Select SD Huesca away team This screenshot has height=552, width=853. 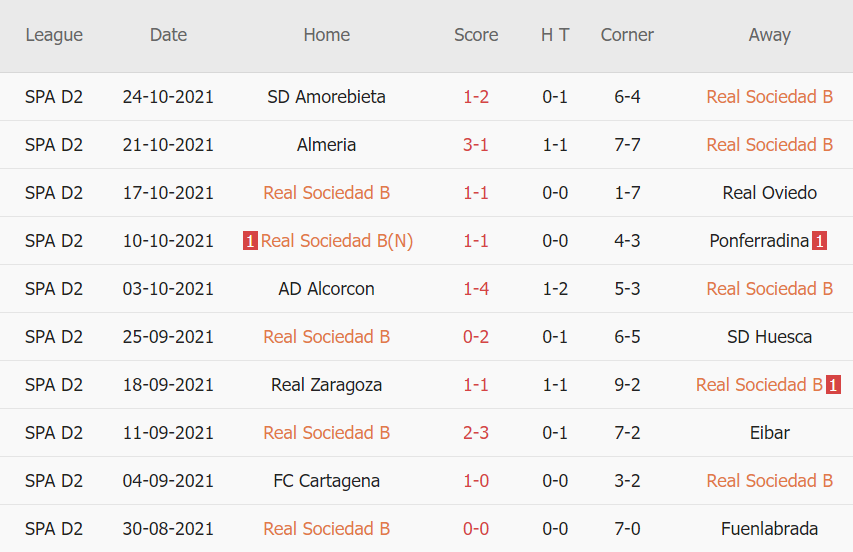tap(769, 337)
